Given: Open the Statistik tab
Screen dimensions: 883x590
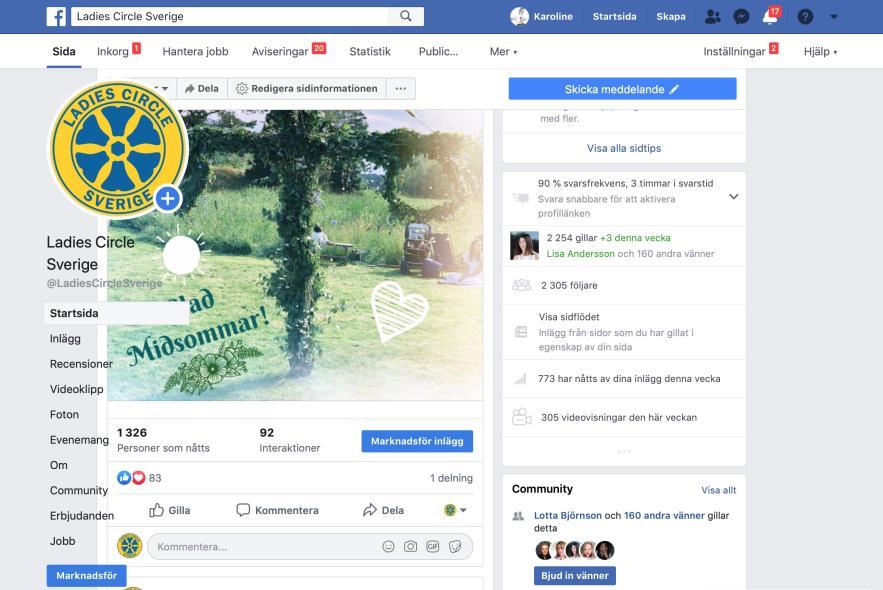Looking at the screenshot, I should [x=369, y=52].
